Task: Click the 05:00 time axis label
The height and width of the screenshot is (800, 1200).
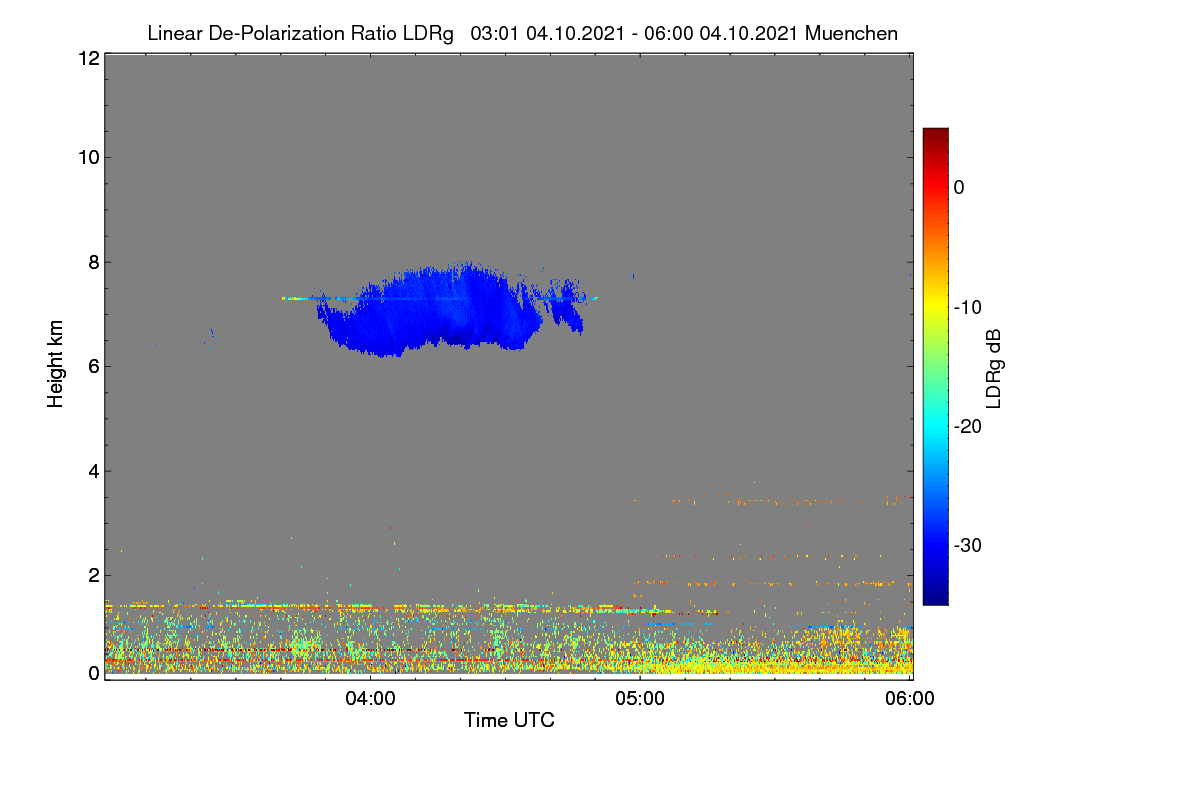Action: tap(640, 699)
